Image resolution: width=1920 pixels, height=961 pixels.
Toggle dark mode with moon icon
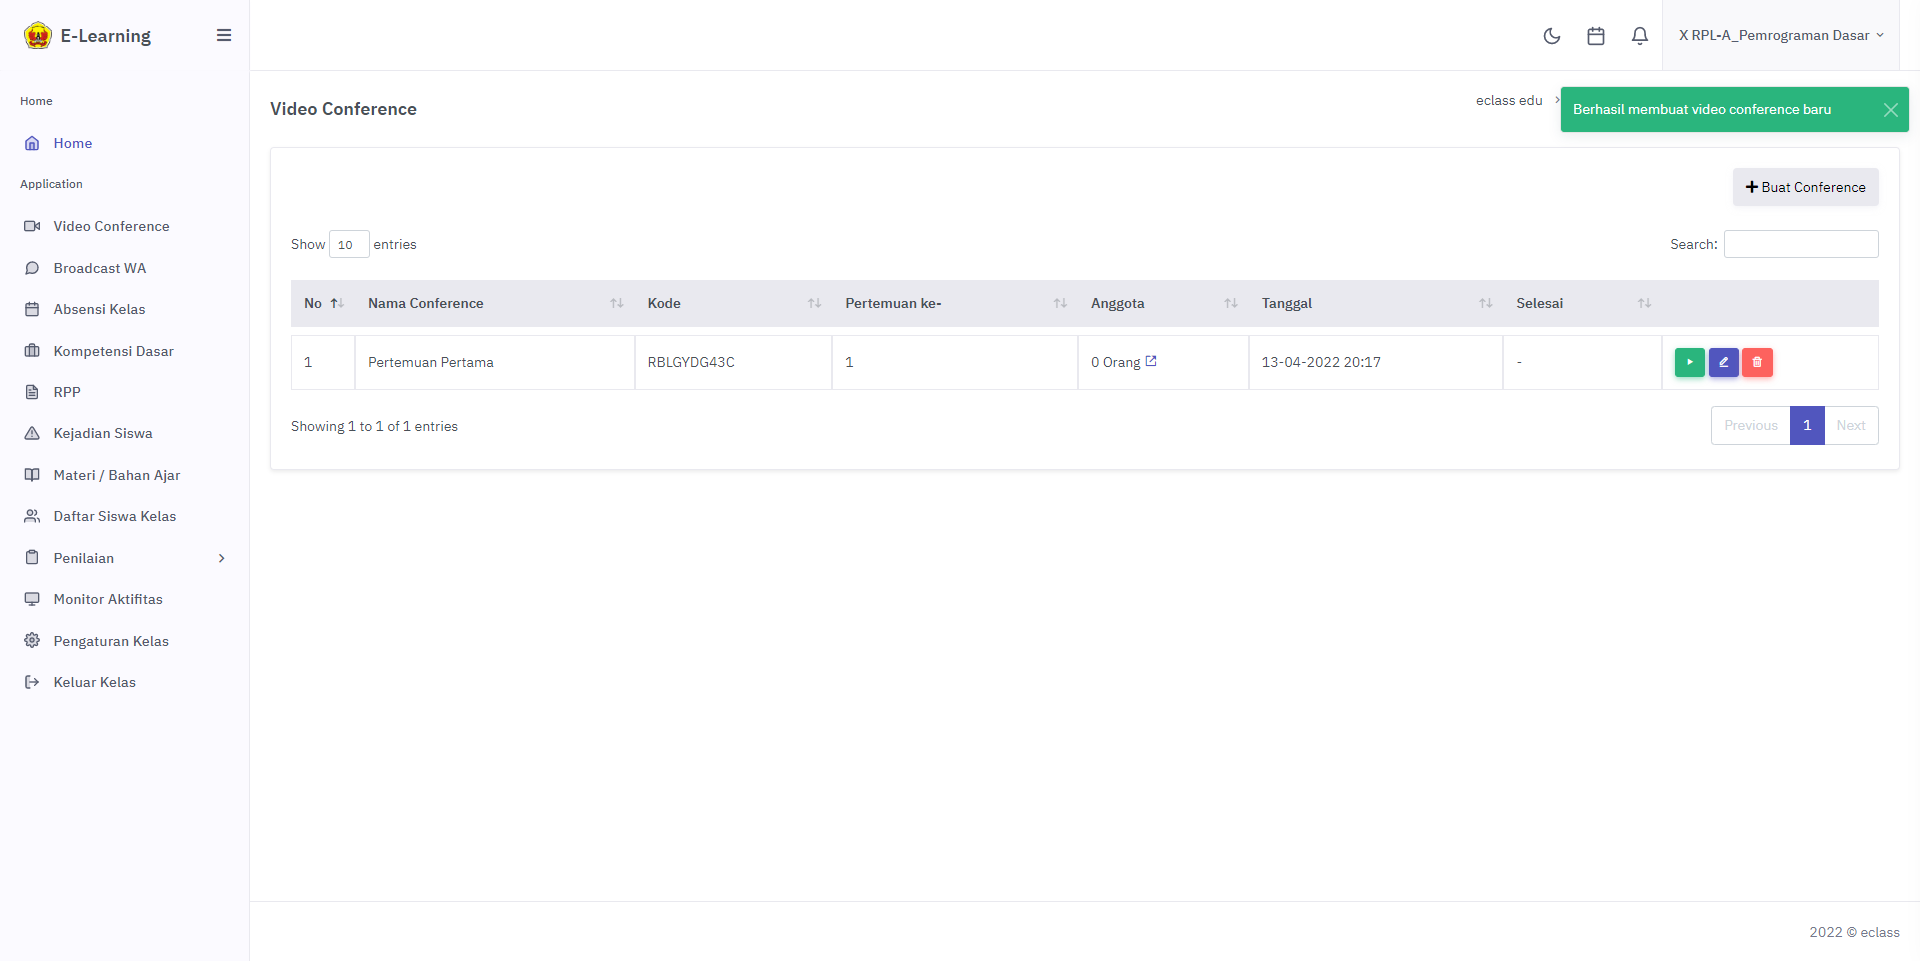[x=1552, y=36]
